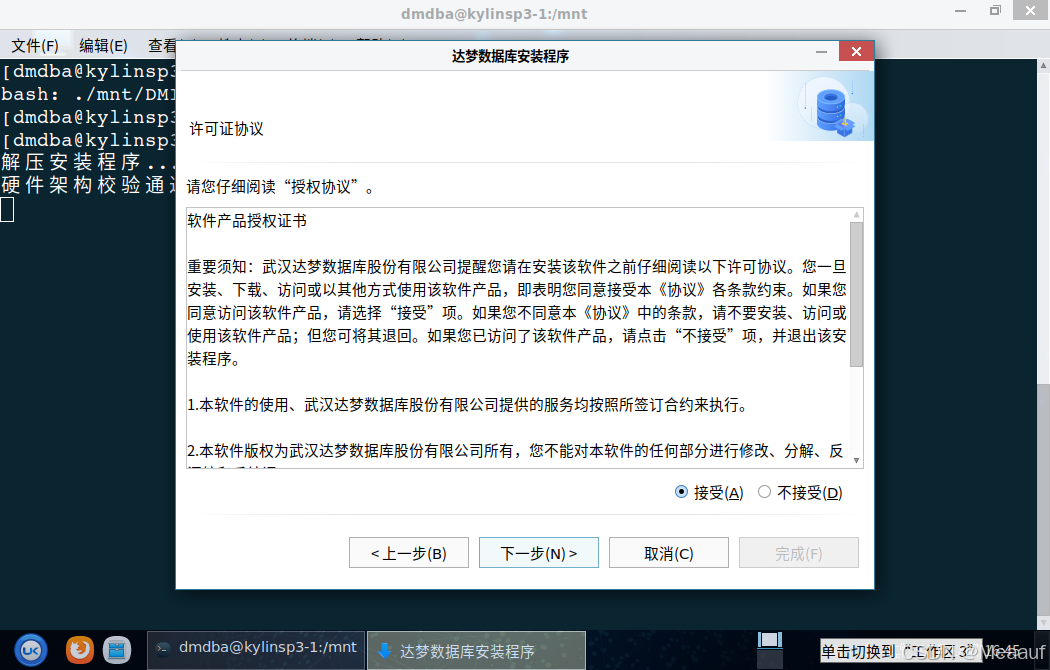Screen dimensions: 1050x670
Task: Switch to 达梦数据库安装程序 taskbar item
Action: click(477, 650)
